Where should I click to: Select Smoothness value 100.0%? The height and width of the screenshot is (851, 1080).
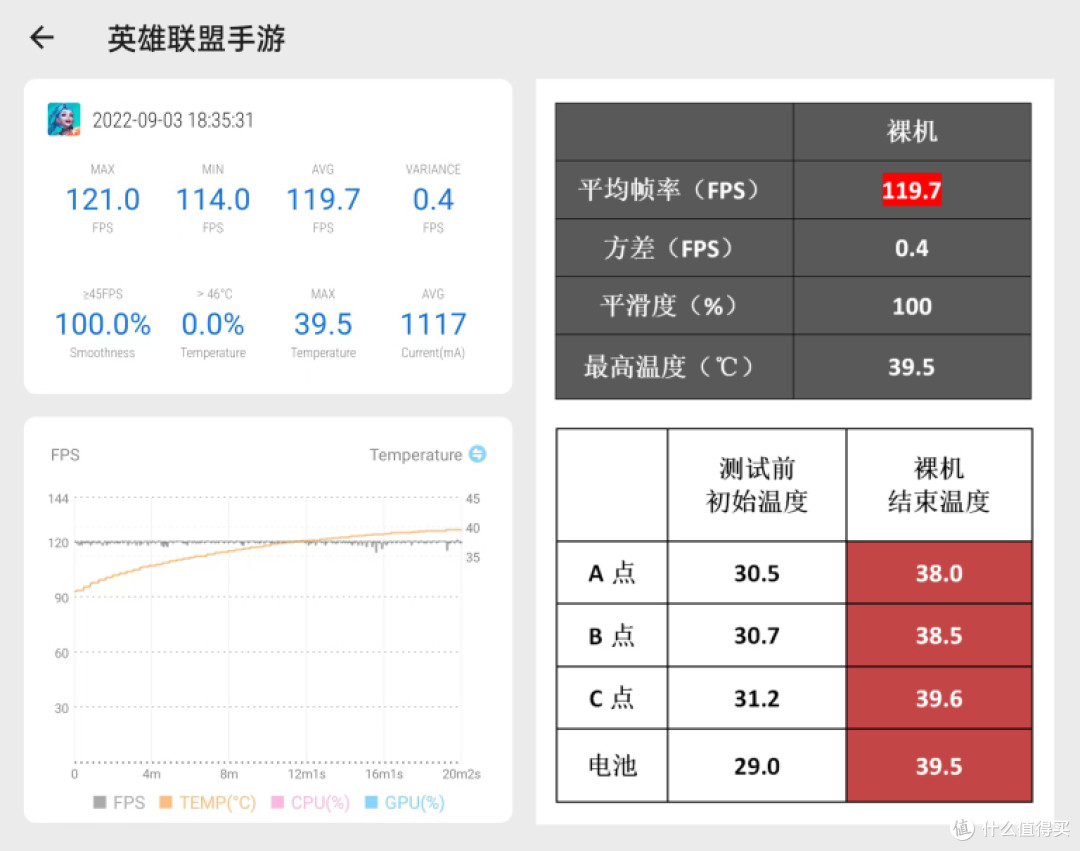[103, 324]
